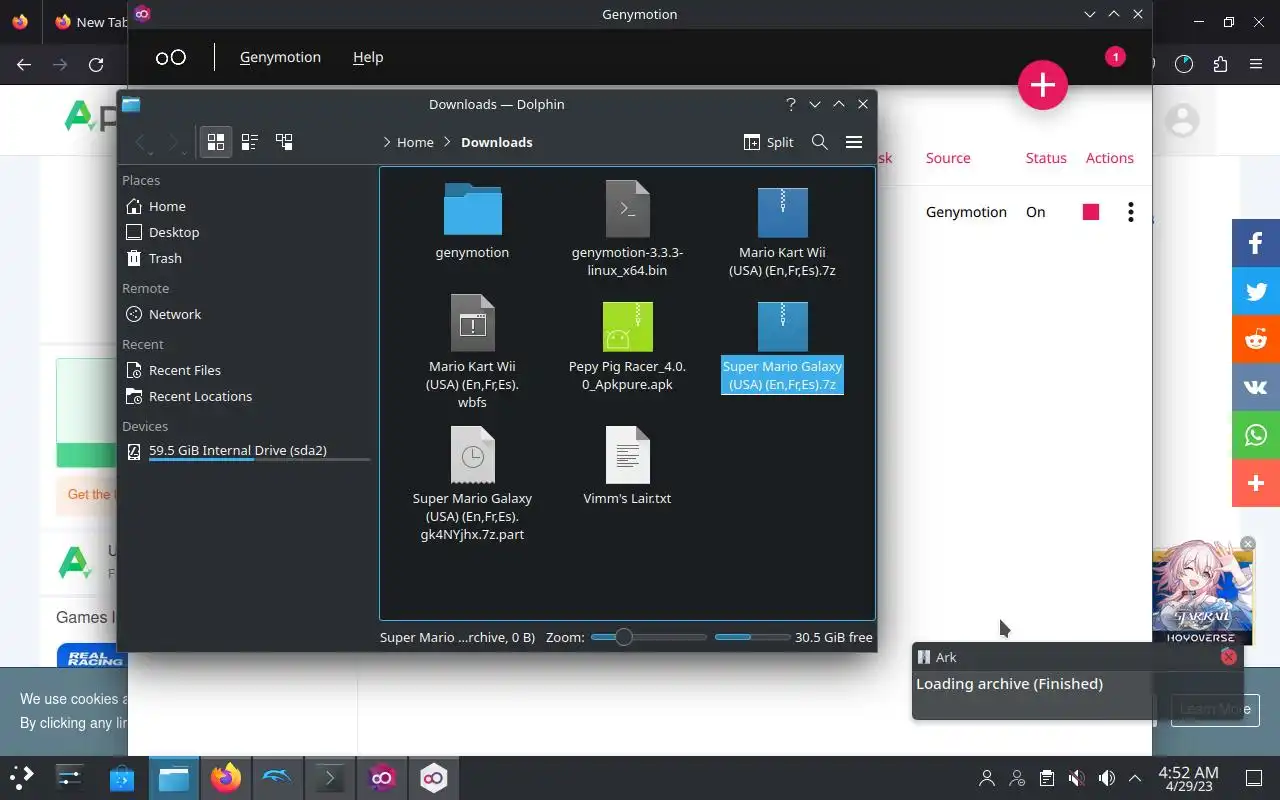Click the What's This help button in Dolphin title bar

coord(791,104)
